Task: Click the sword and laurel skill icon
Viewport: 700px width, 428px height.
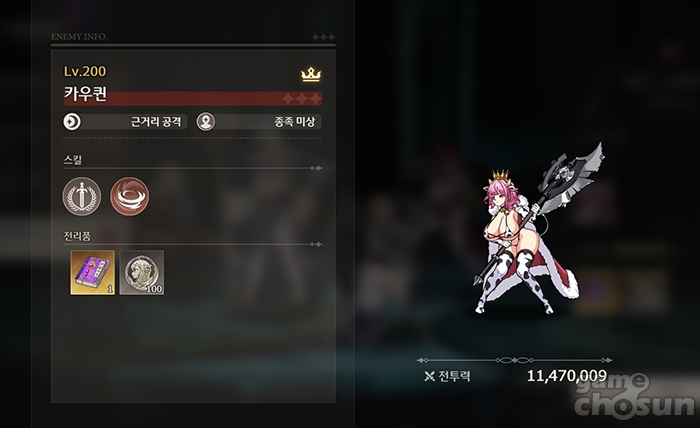Action: click(x=82, y=196)
